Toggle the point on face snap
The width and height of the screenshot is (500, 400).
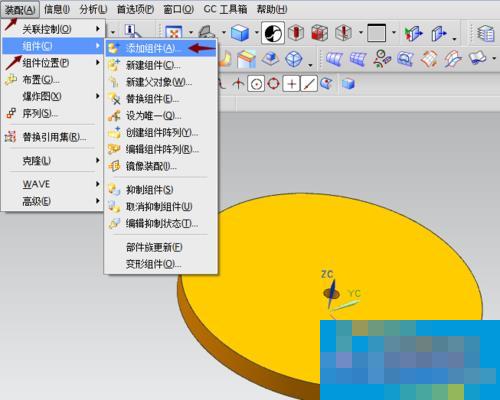(x=326, y=84)
